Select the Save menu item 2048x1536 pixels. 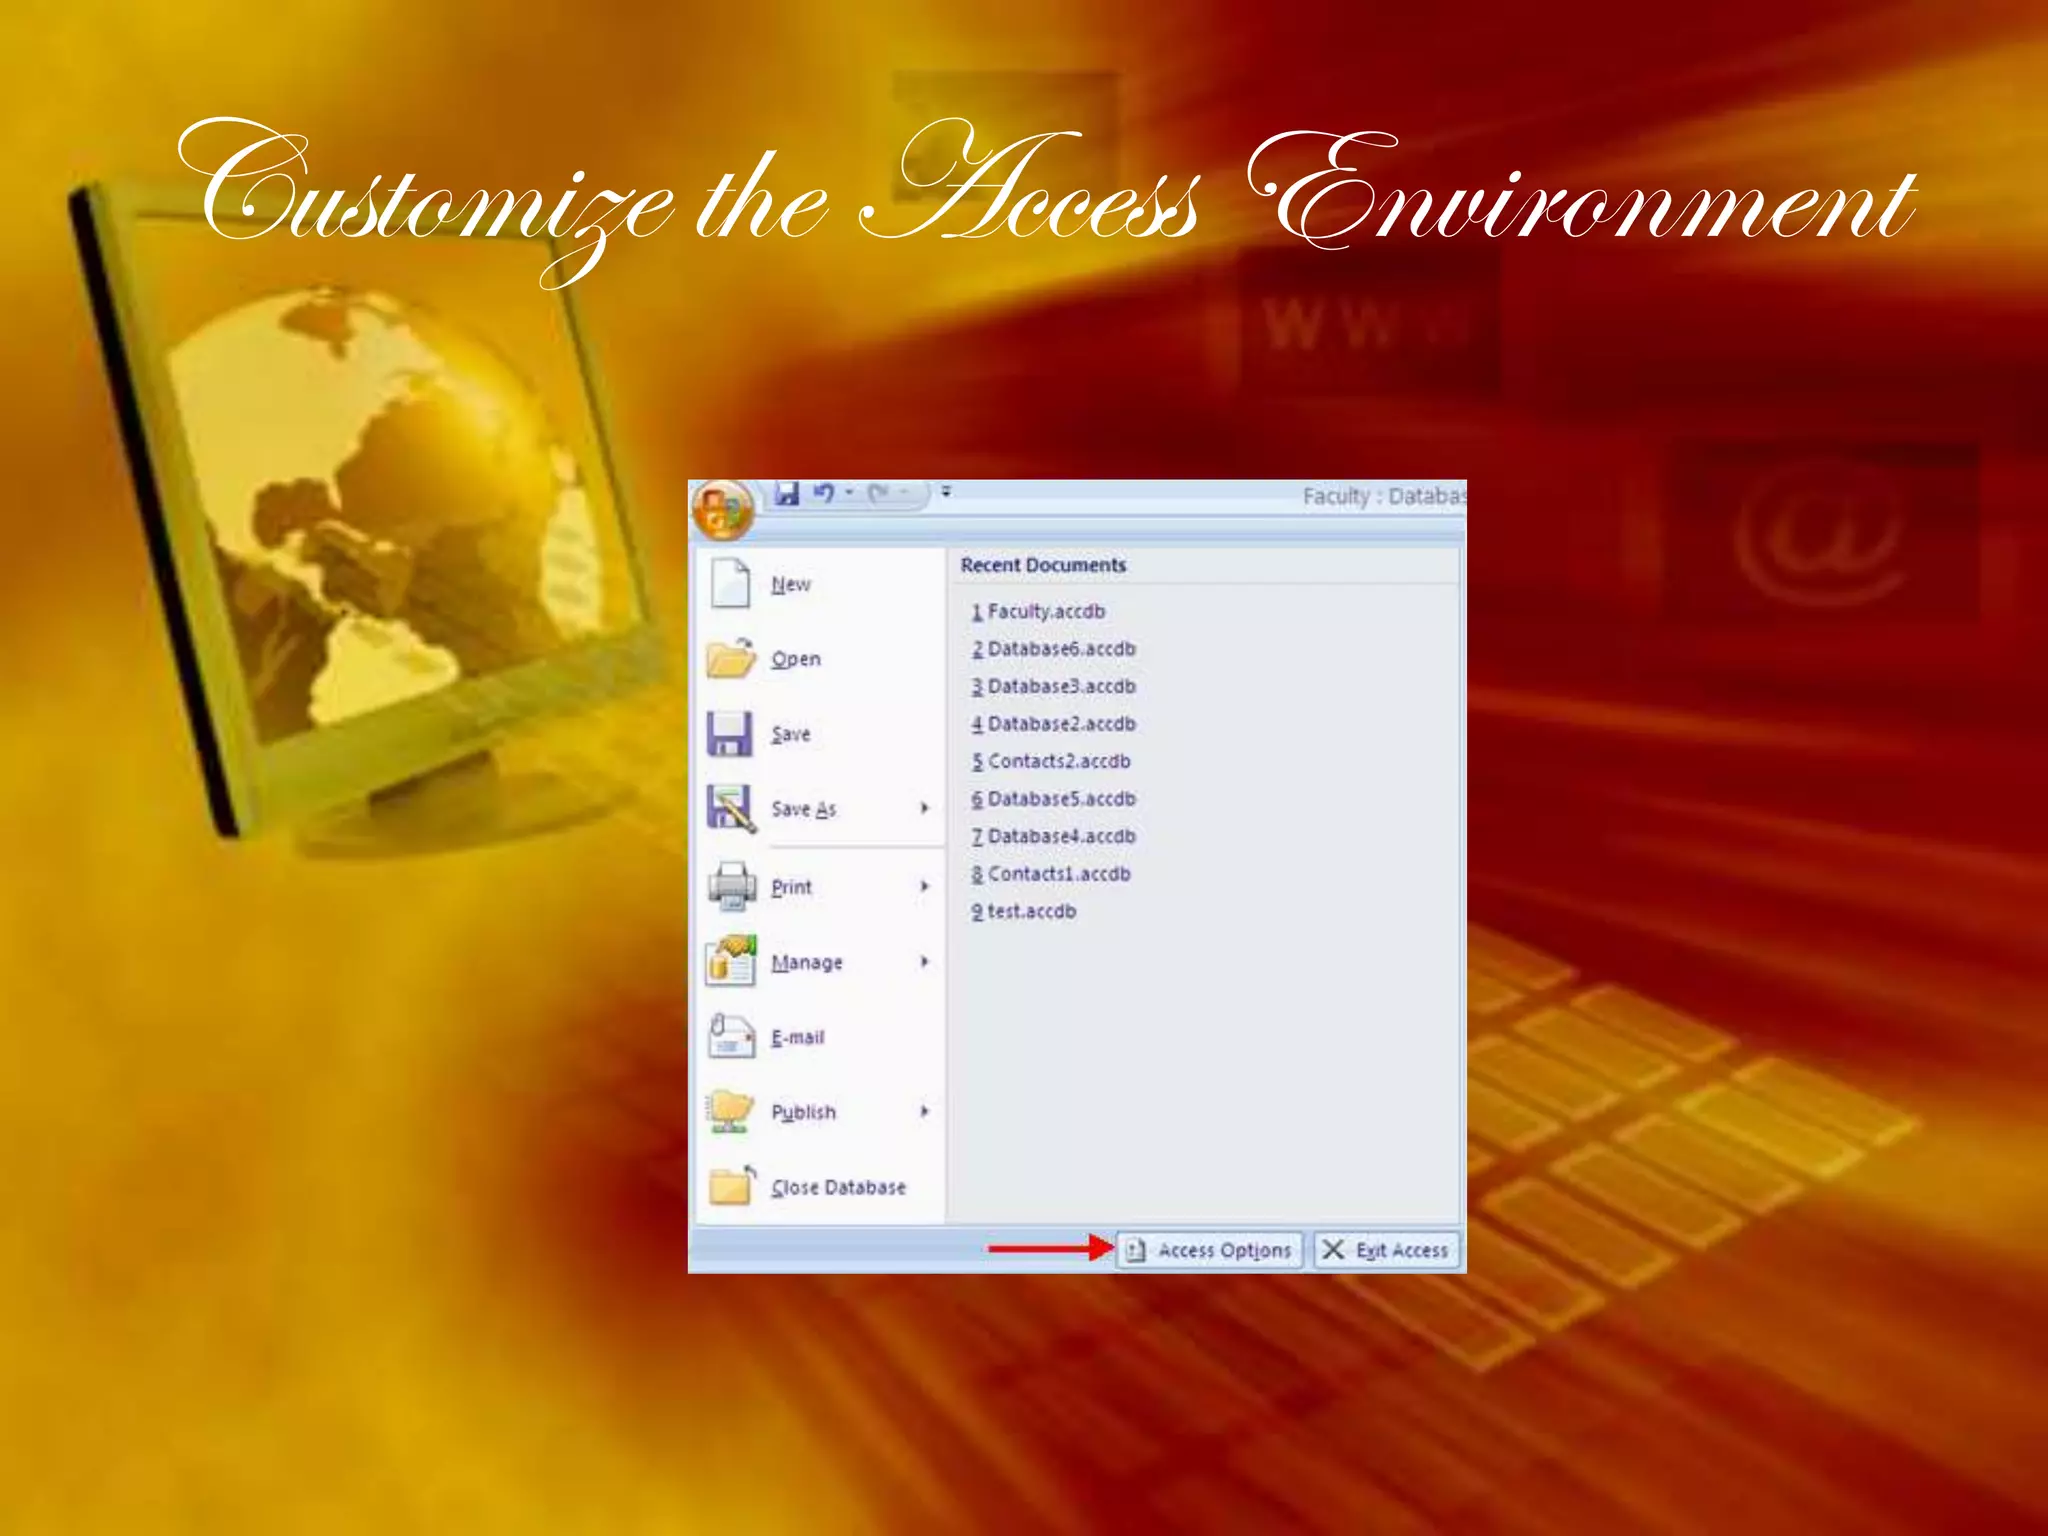pyautogui.click(x=790, y=734)
